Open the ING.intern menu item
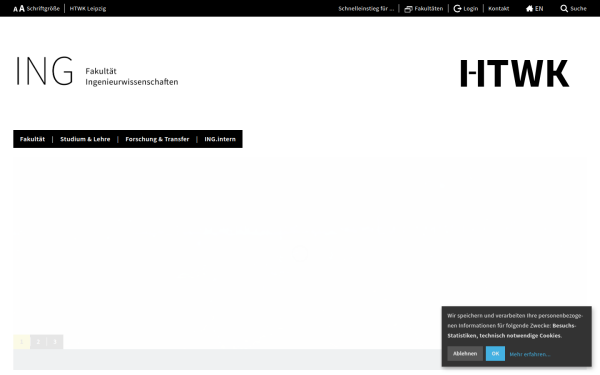This screenshot has width=600, height=375. click(x=220, y=139)
